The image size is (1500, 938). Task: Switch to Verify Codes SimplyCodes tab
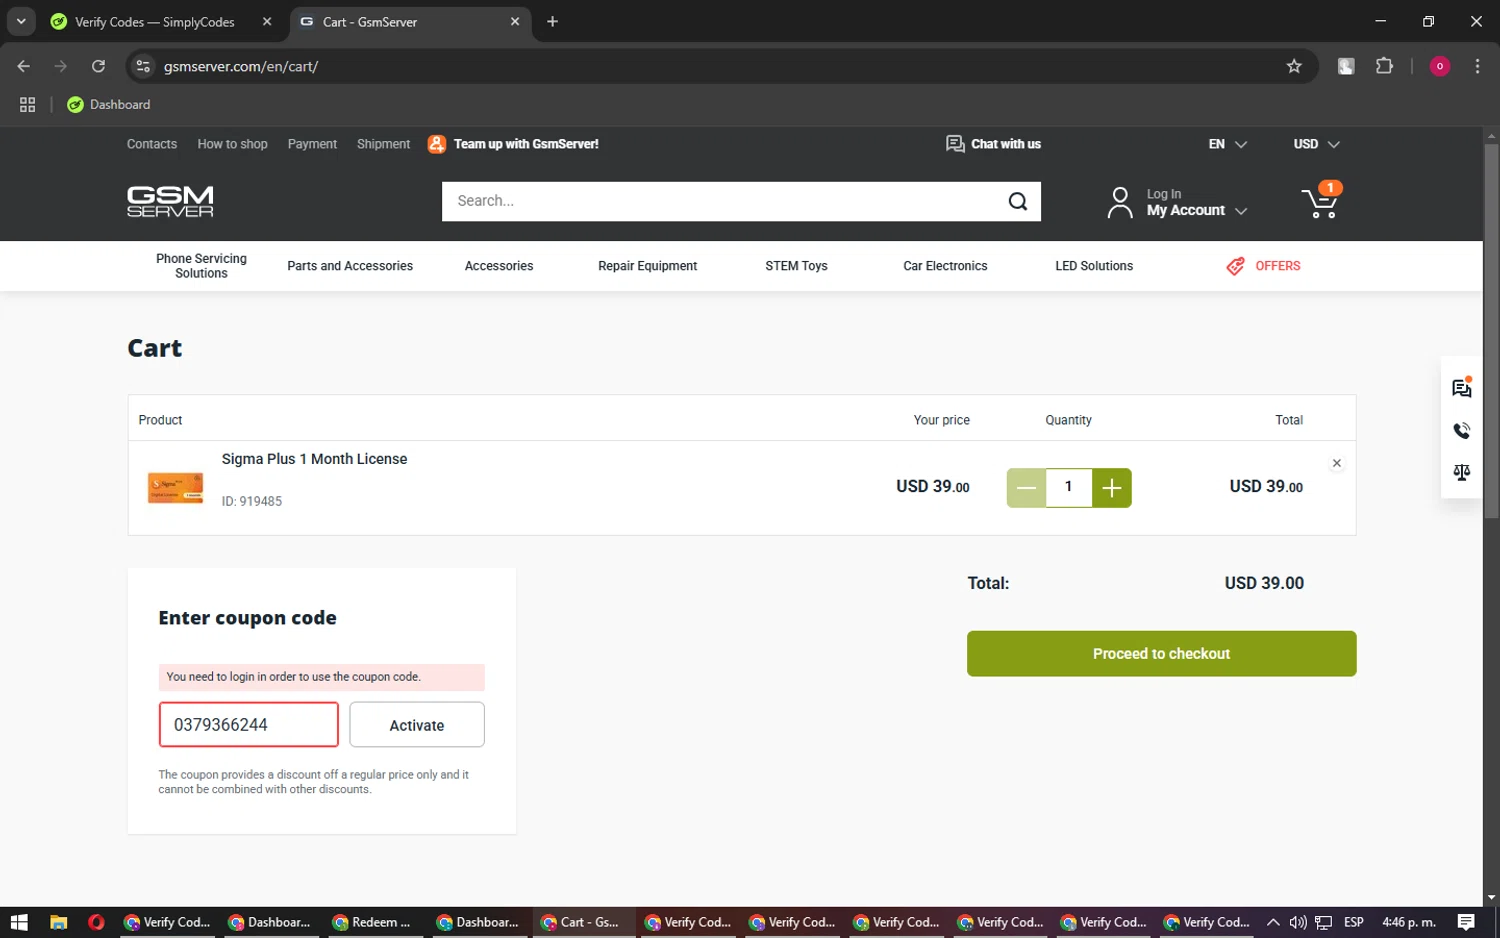click(154, 22)
